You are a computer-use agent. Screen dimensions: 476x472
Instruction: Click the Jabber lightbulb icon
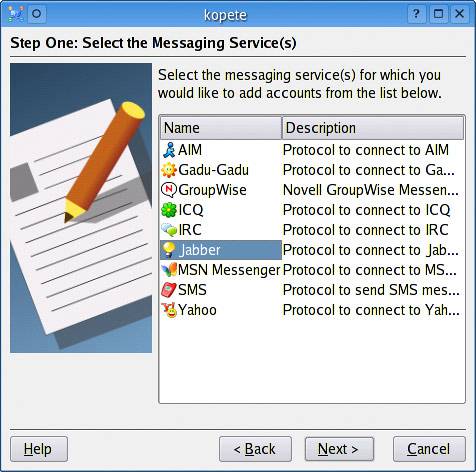[169, 250]
